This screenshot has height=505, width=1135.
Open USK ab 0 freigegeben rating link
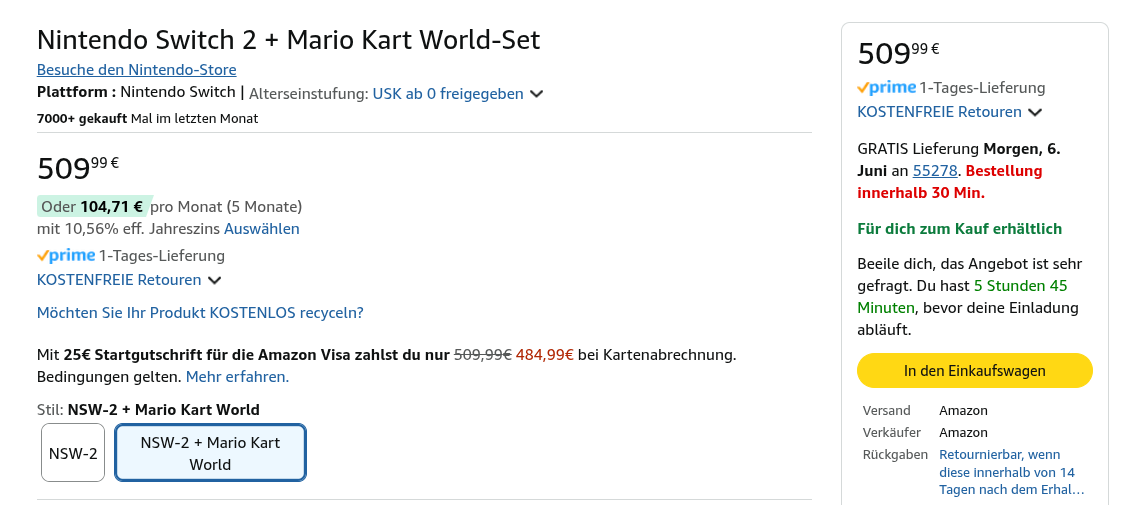pyautogui.click(x=448, y=94)
